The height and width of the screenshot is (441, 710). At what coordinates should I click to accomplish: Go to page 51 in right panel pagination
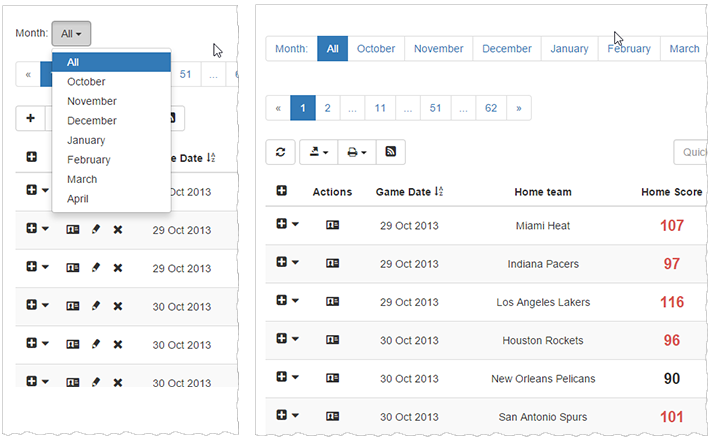(435, 108)
